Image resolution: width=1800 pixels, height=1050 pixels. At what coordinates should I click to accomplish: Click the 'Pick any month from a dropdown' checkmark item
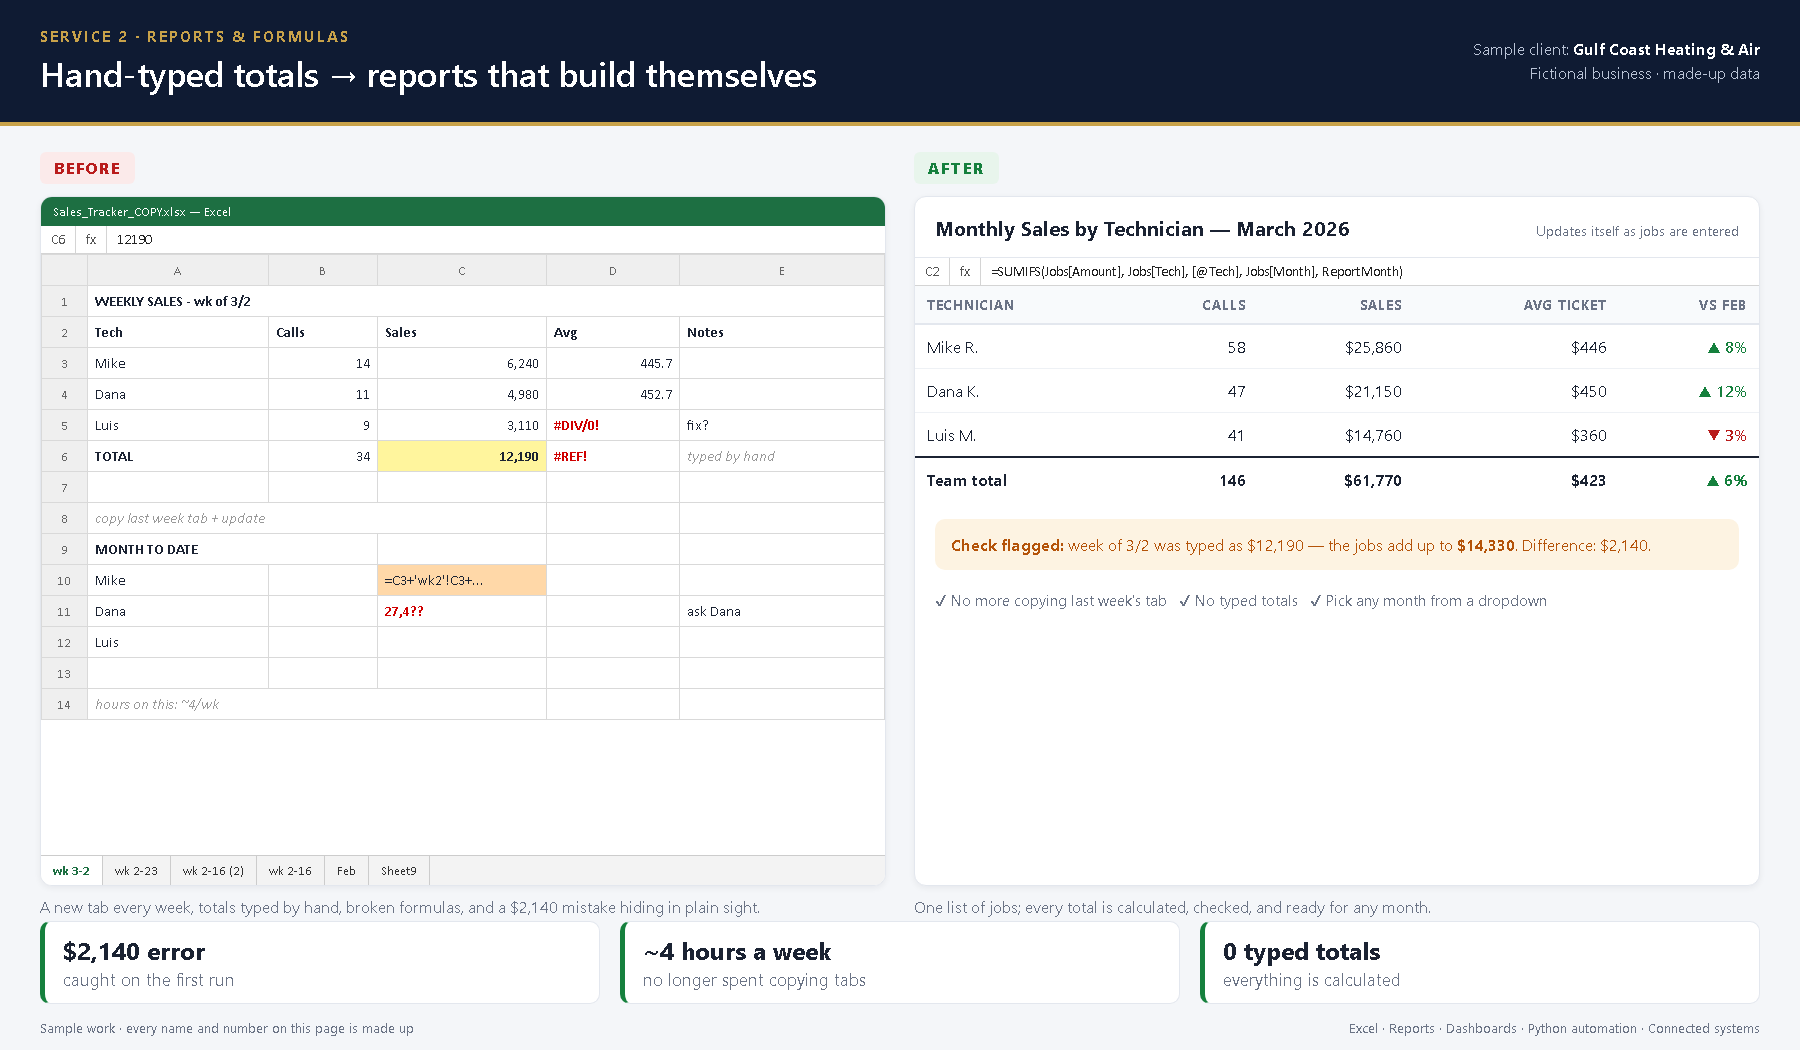click(1428, 601)
